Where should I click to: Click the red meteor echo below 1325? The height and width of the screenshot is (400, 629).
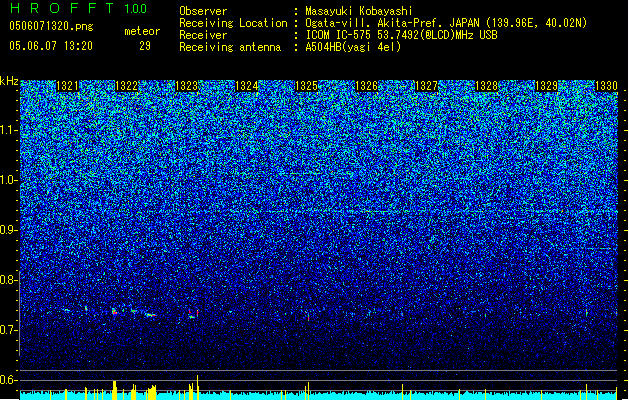(308, 316)
